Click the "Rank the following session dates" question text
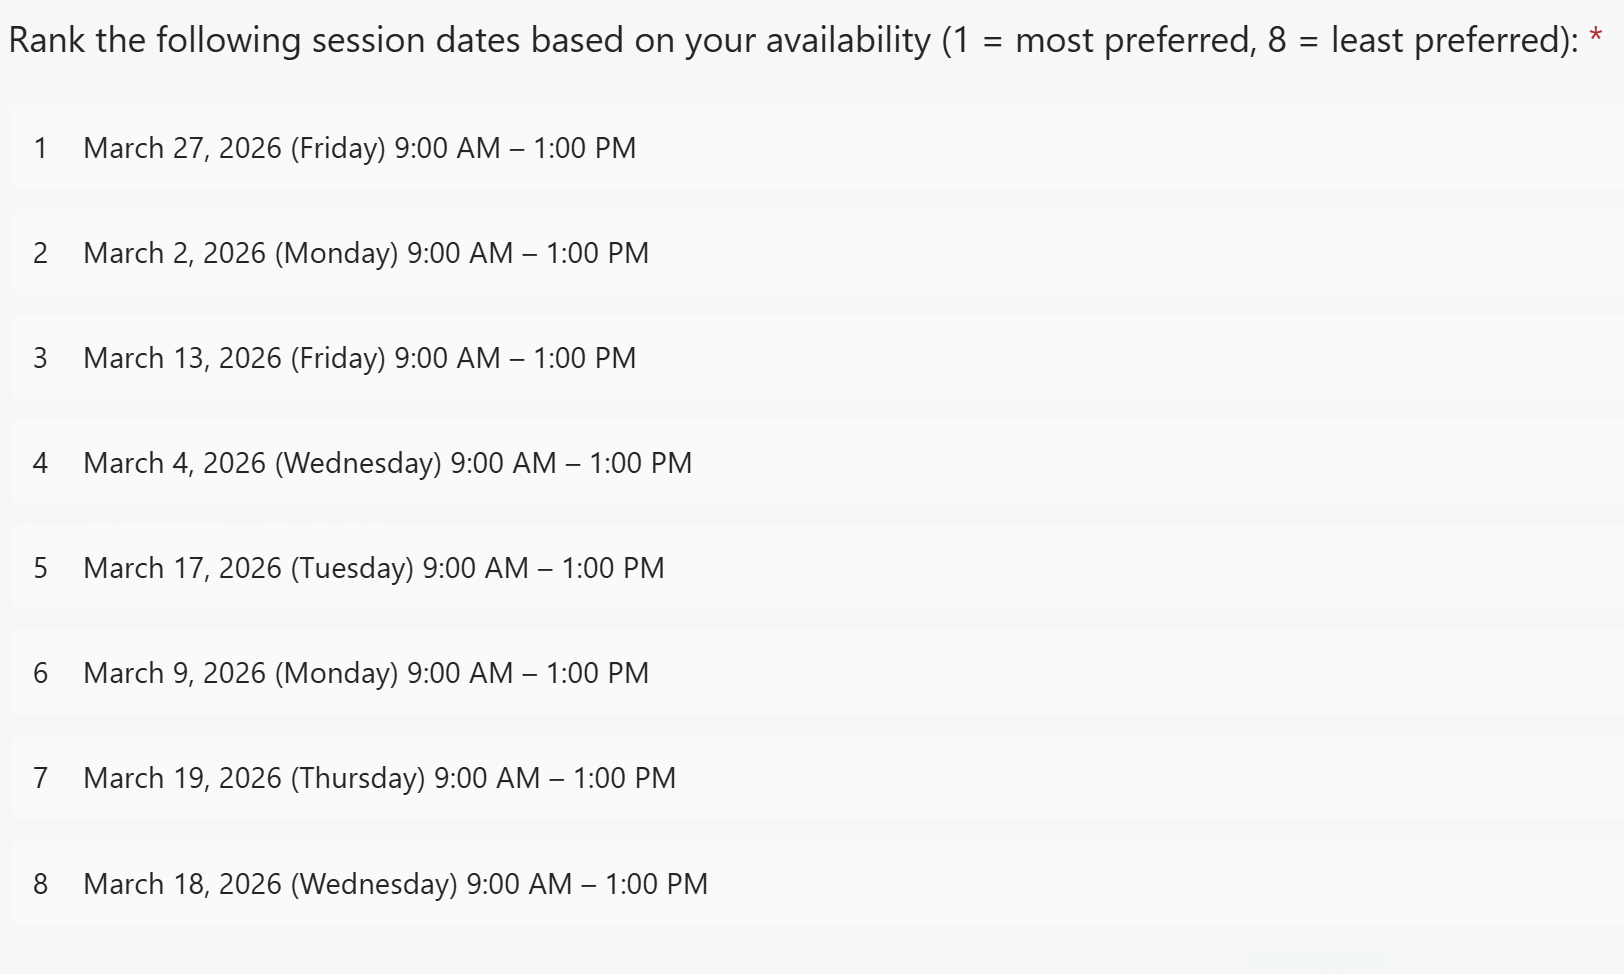Viewport: 1624px width, 974px height. [x=790, y=40]
